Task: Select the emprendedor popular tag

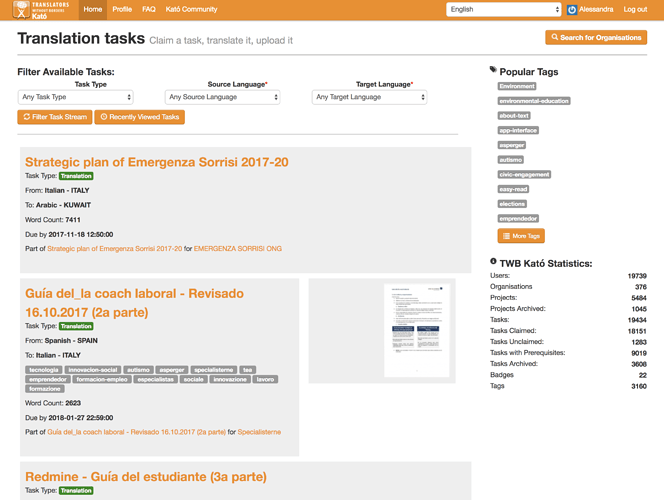Action: coord(518,218)
